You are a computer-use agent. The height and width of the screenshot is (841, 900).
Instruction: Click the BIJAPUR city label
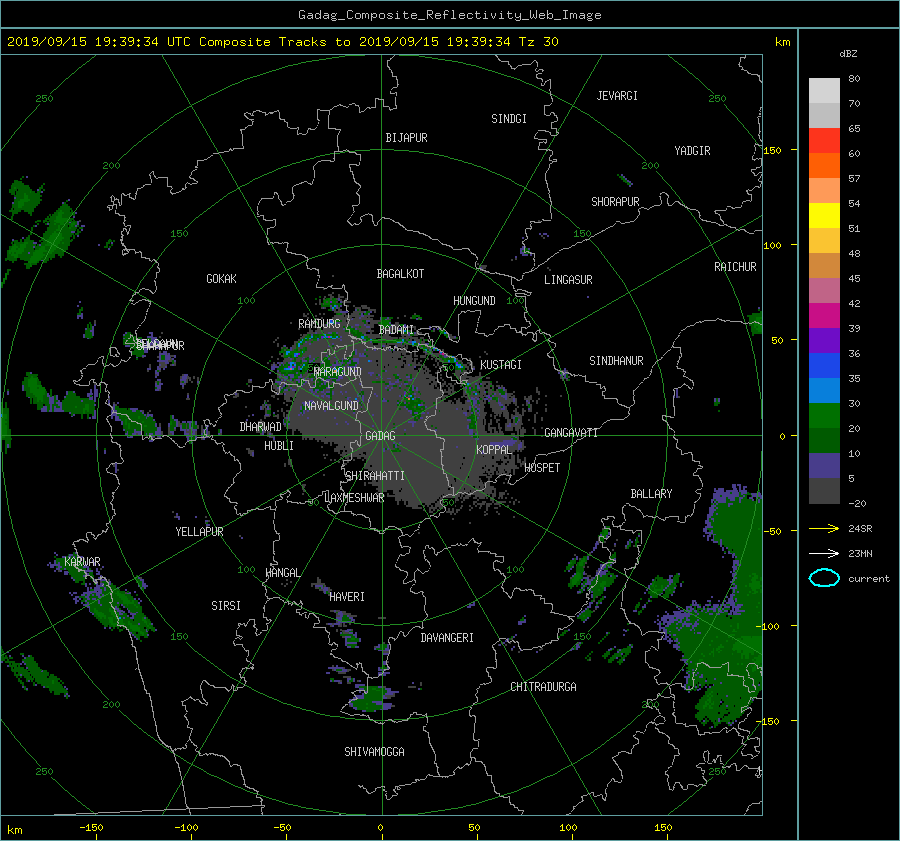click(406, 138)
